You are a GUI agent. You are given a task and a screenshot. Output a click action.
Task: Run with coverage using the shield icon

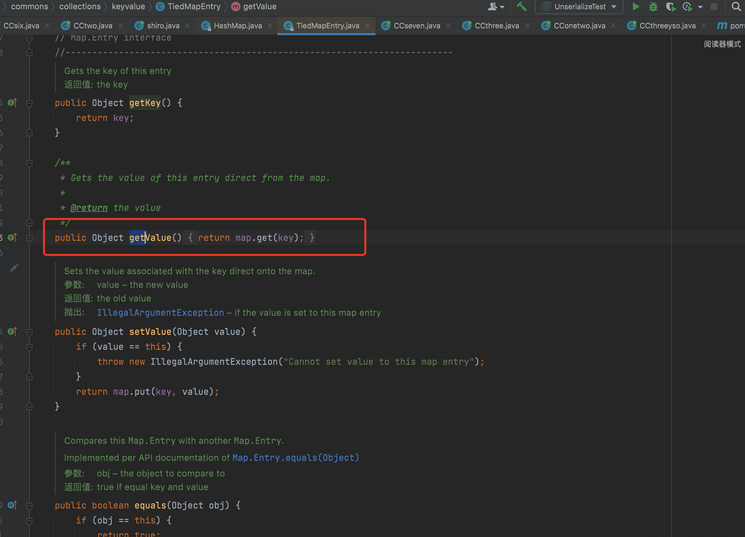(670, 7)
